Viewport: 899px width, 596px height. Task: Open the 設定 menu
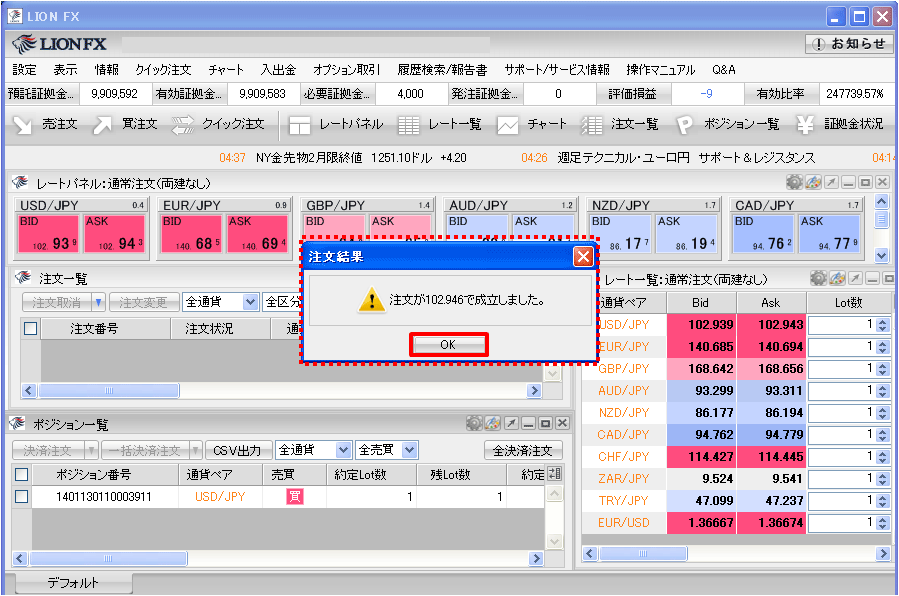pyautogui.click(x=24, y=70)
